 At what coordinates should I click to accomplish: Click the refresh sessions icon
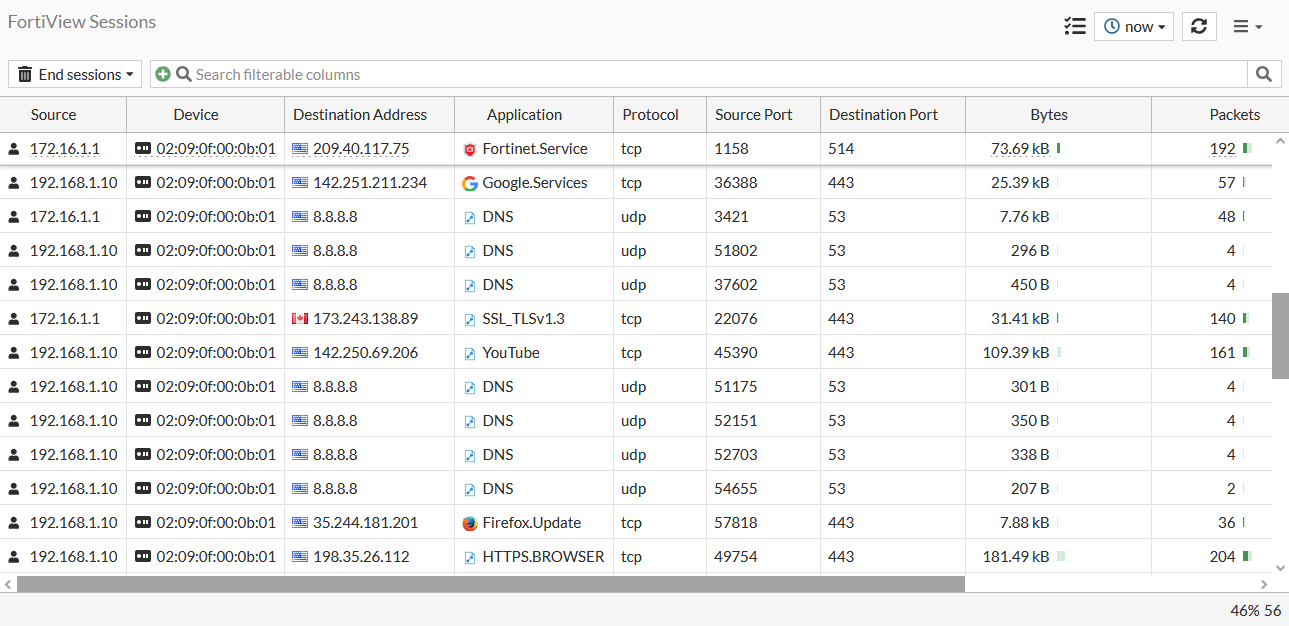click(x=1199, y=26)
